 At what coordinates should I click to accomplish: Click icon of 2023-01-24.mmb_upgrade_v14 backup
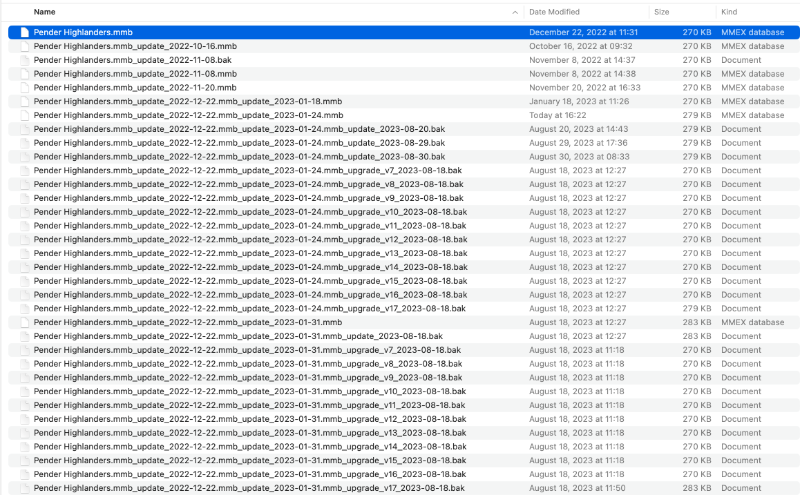tap(24, 266)
